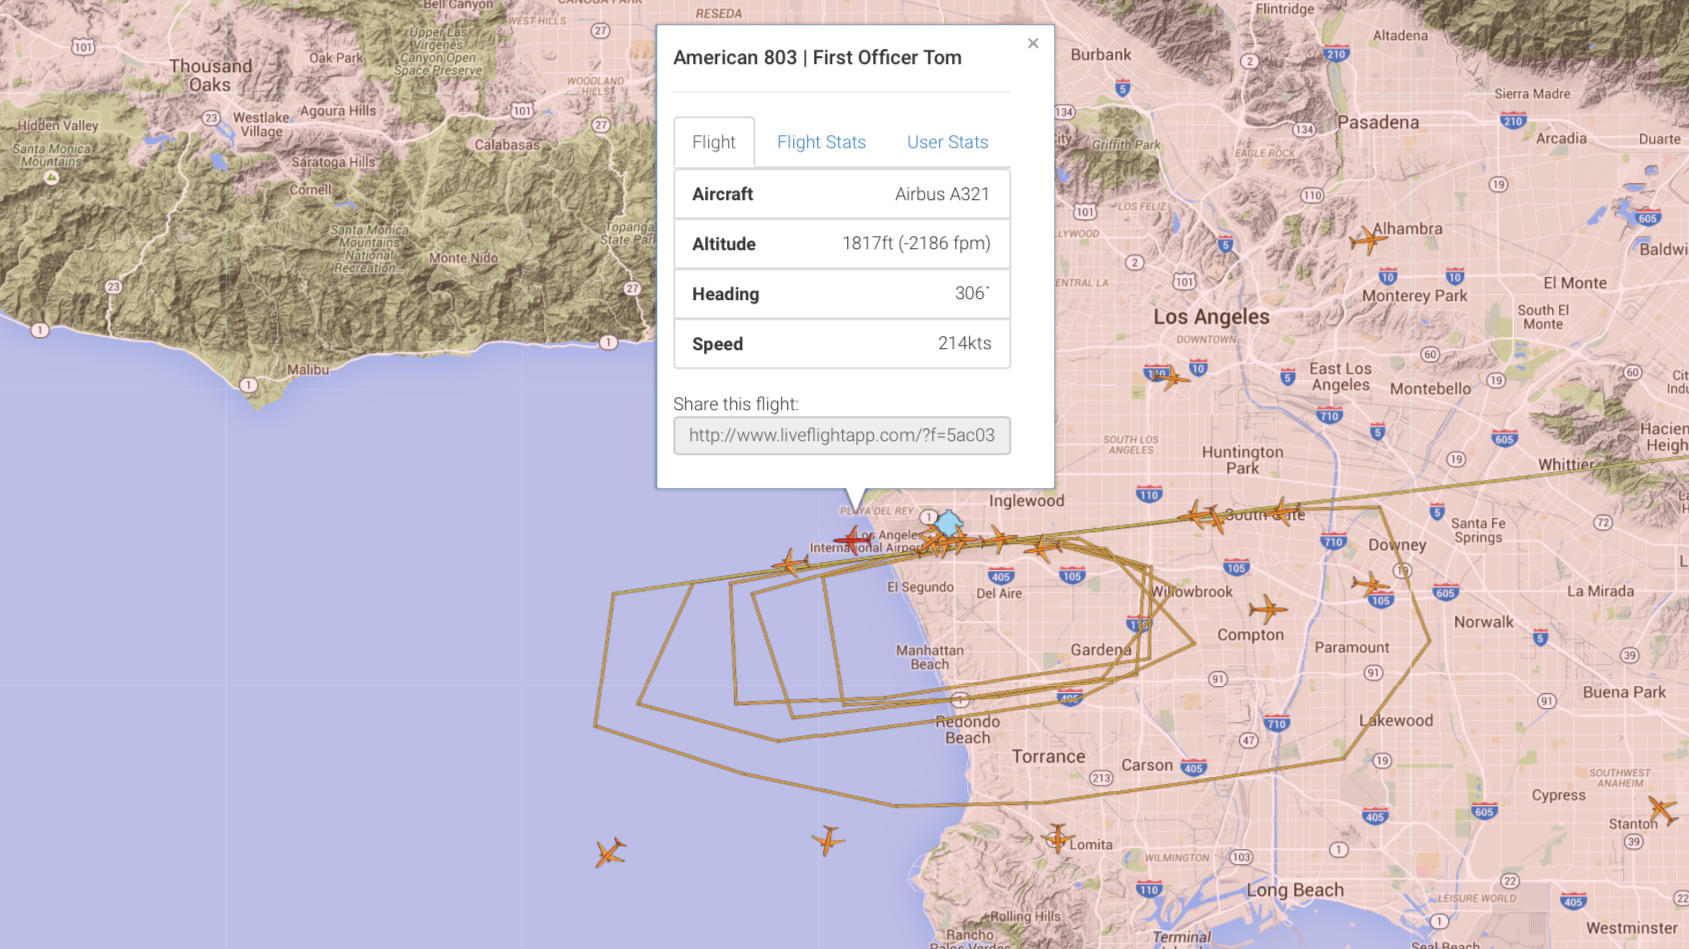The height and width of the screenshot is (949, 1689).
Task: Click the Airbus A321 aircraft value
Action: 942,194
